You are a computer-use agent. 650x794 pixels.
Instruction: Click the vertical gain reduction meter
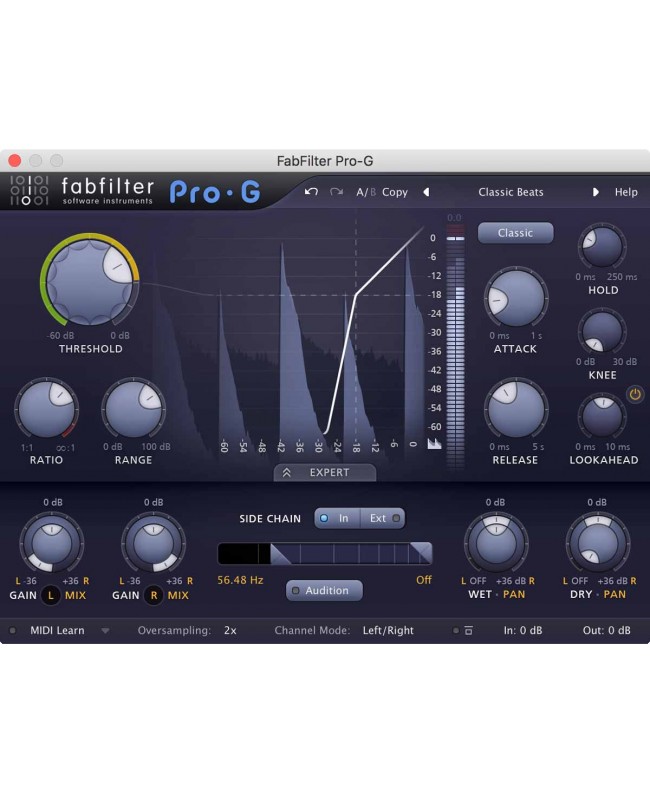(x=455, y=349)
